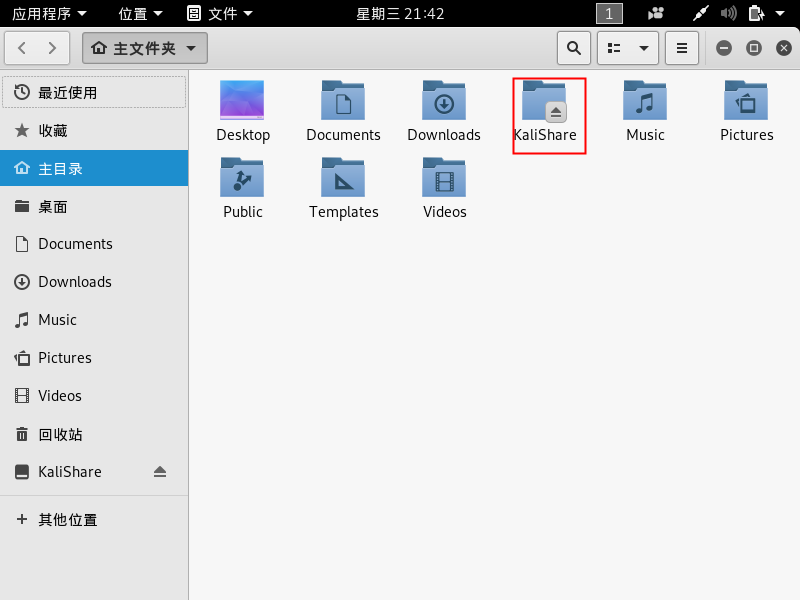800x600 pixels.
Task: Open Documents in the sidebar
Action: [x=94, y=244]
